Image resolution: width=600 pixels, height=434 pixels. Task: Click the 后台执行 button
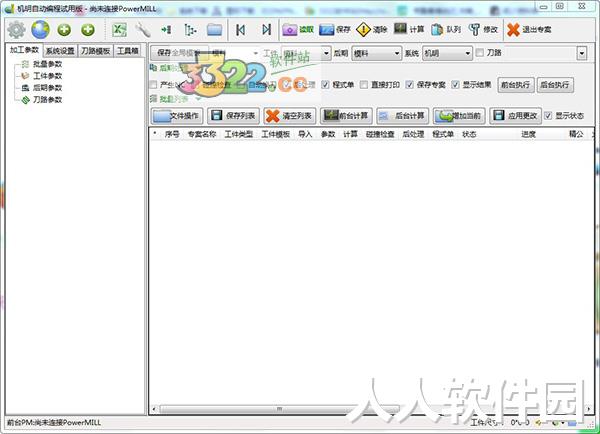click(x=554, y=85)
